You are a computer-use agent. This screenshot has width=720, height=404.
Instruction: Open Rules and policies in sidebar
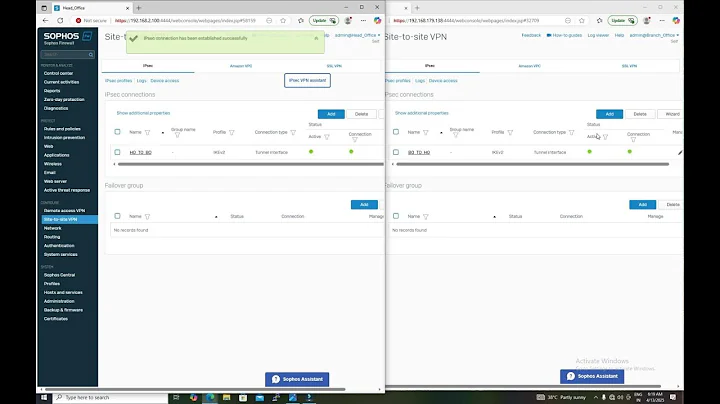point(62,129)
